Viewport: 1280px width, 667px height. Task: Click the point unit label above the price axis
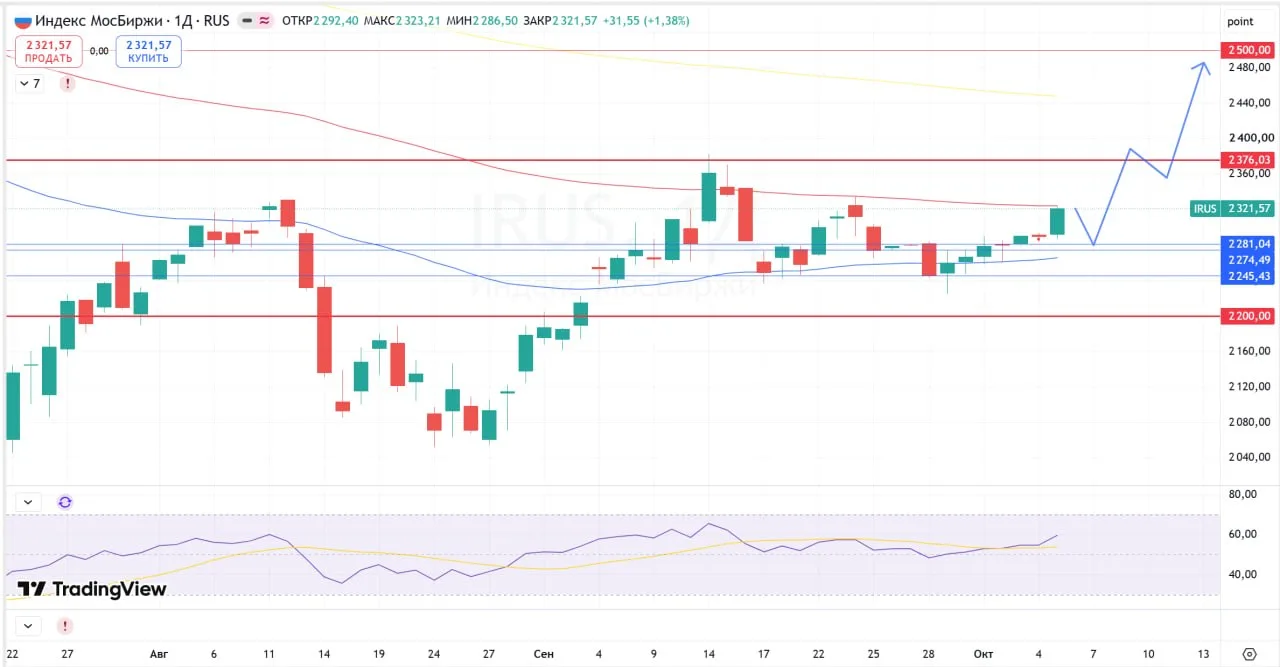click(1240, 21)
